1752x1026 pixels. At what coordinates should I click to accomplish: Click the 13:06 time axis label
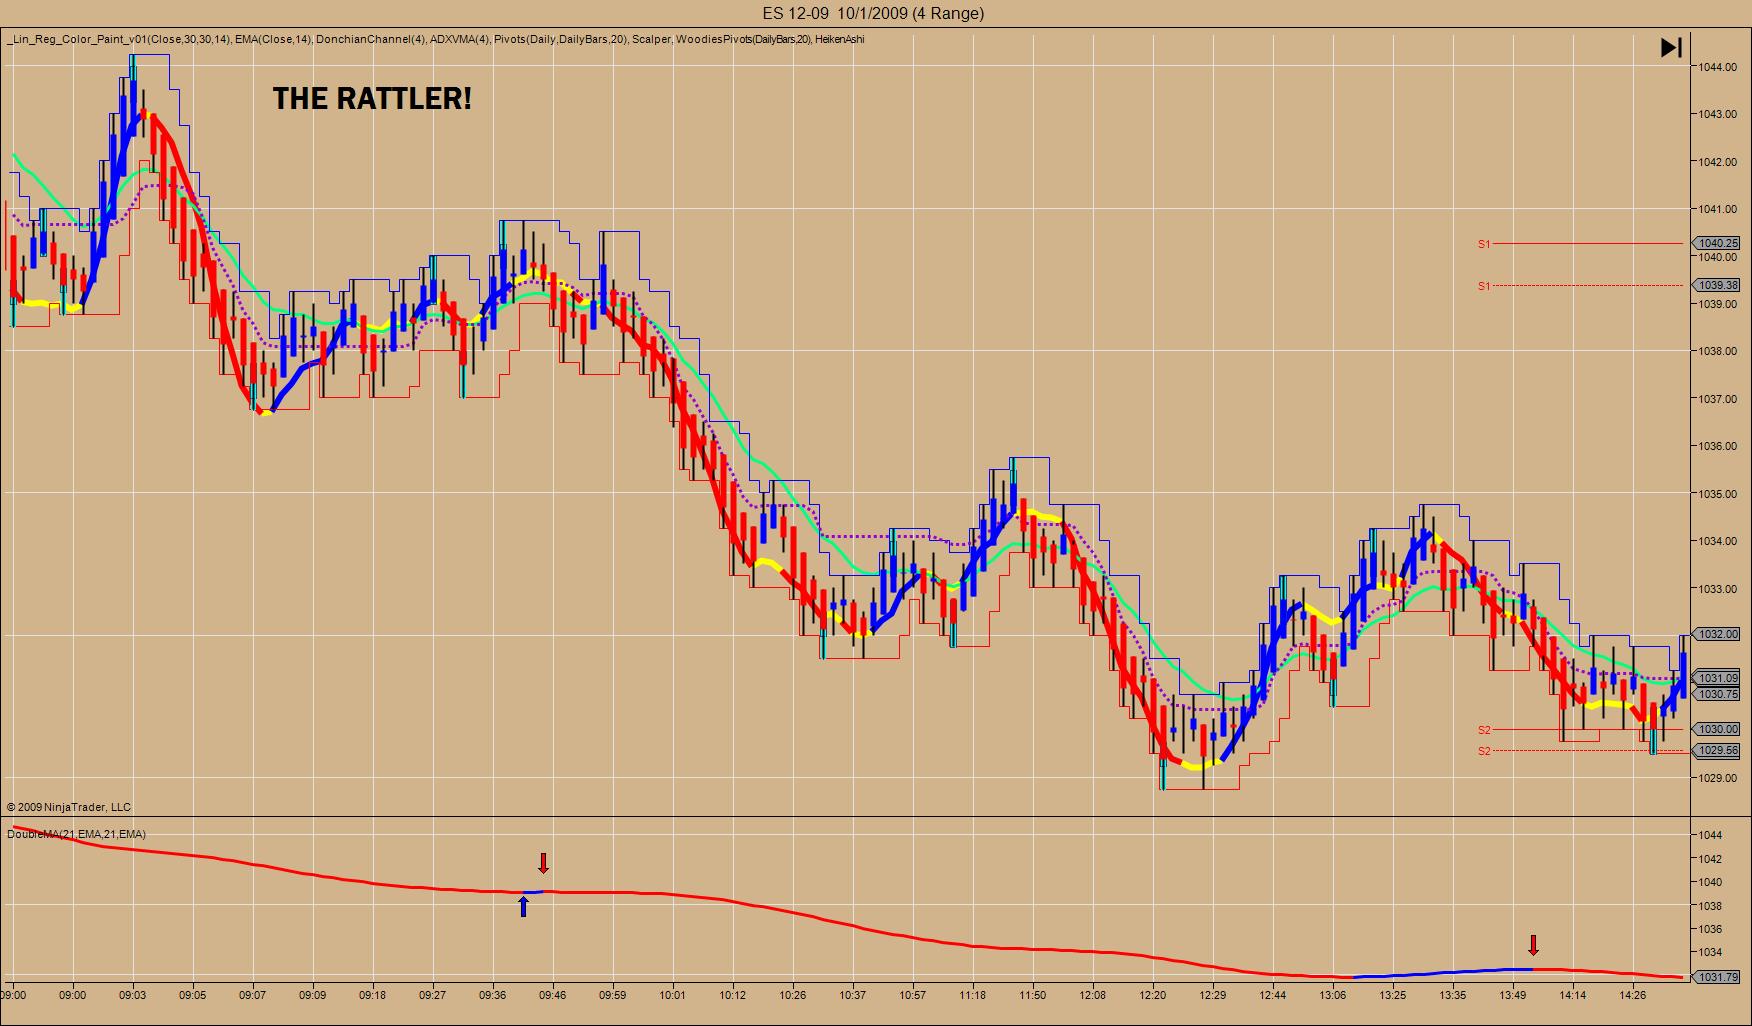click(x=1333, y=995)
